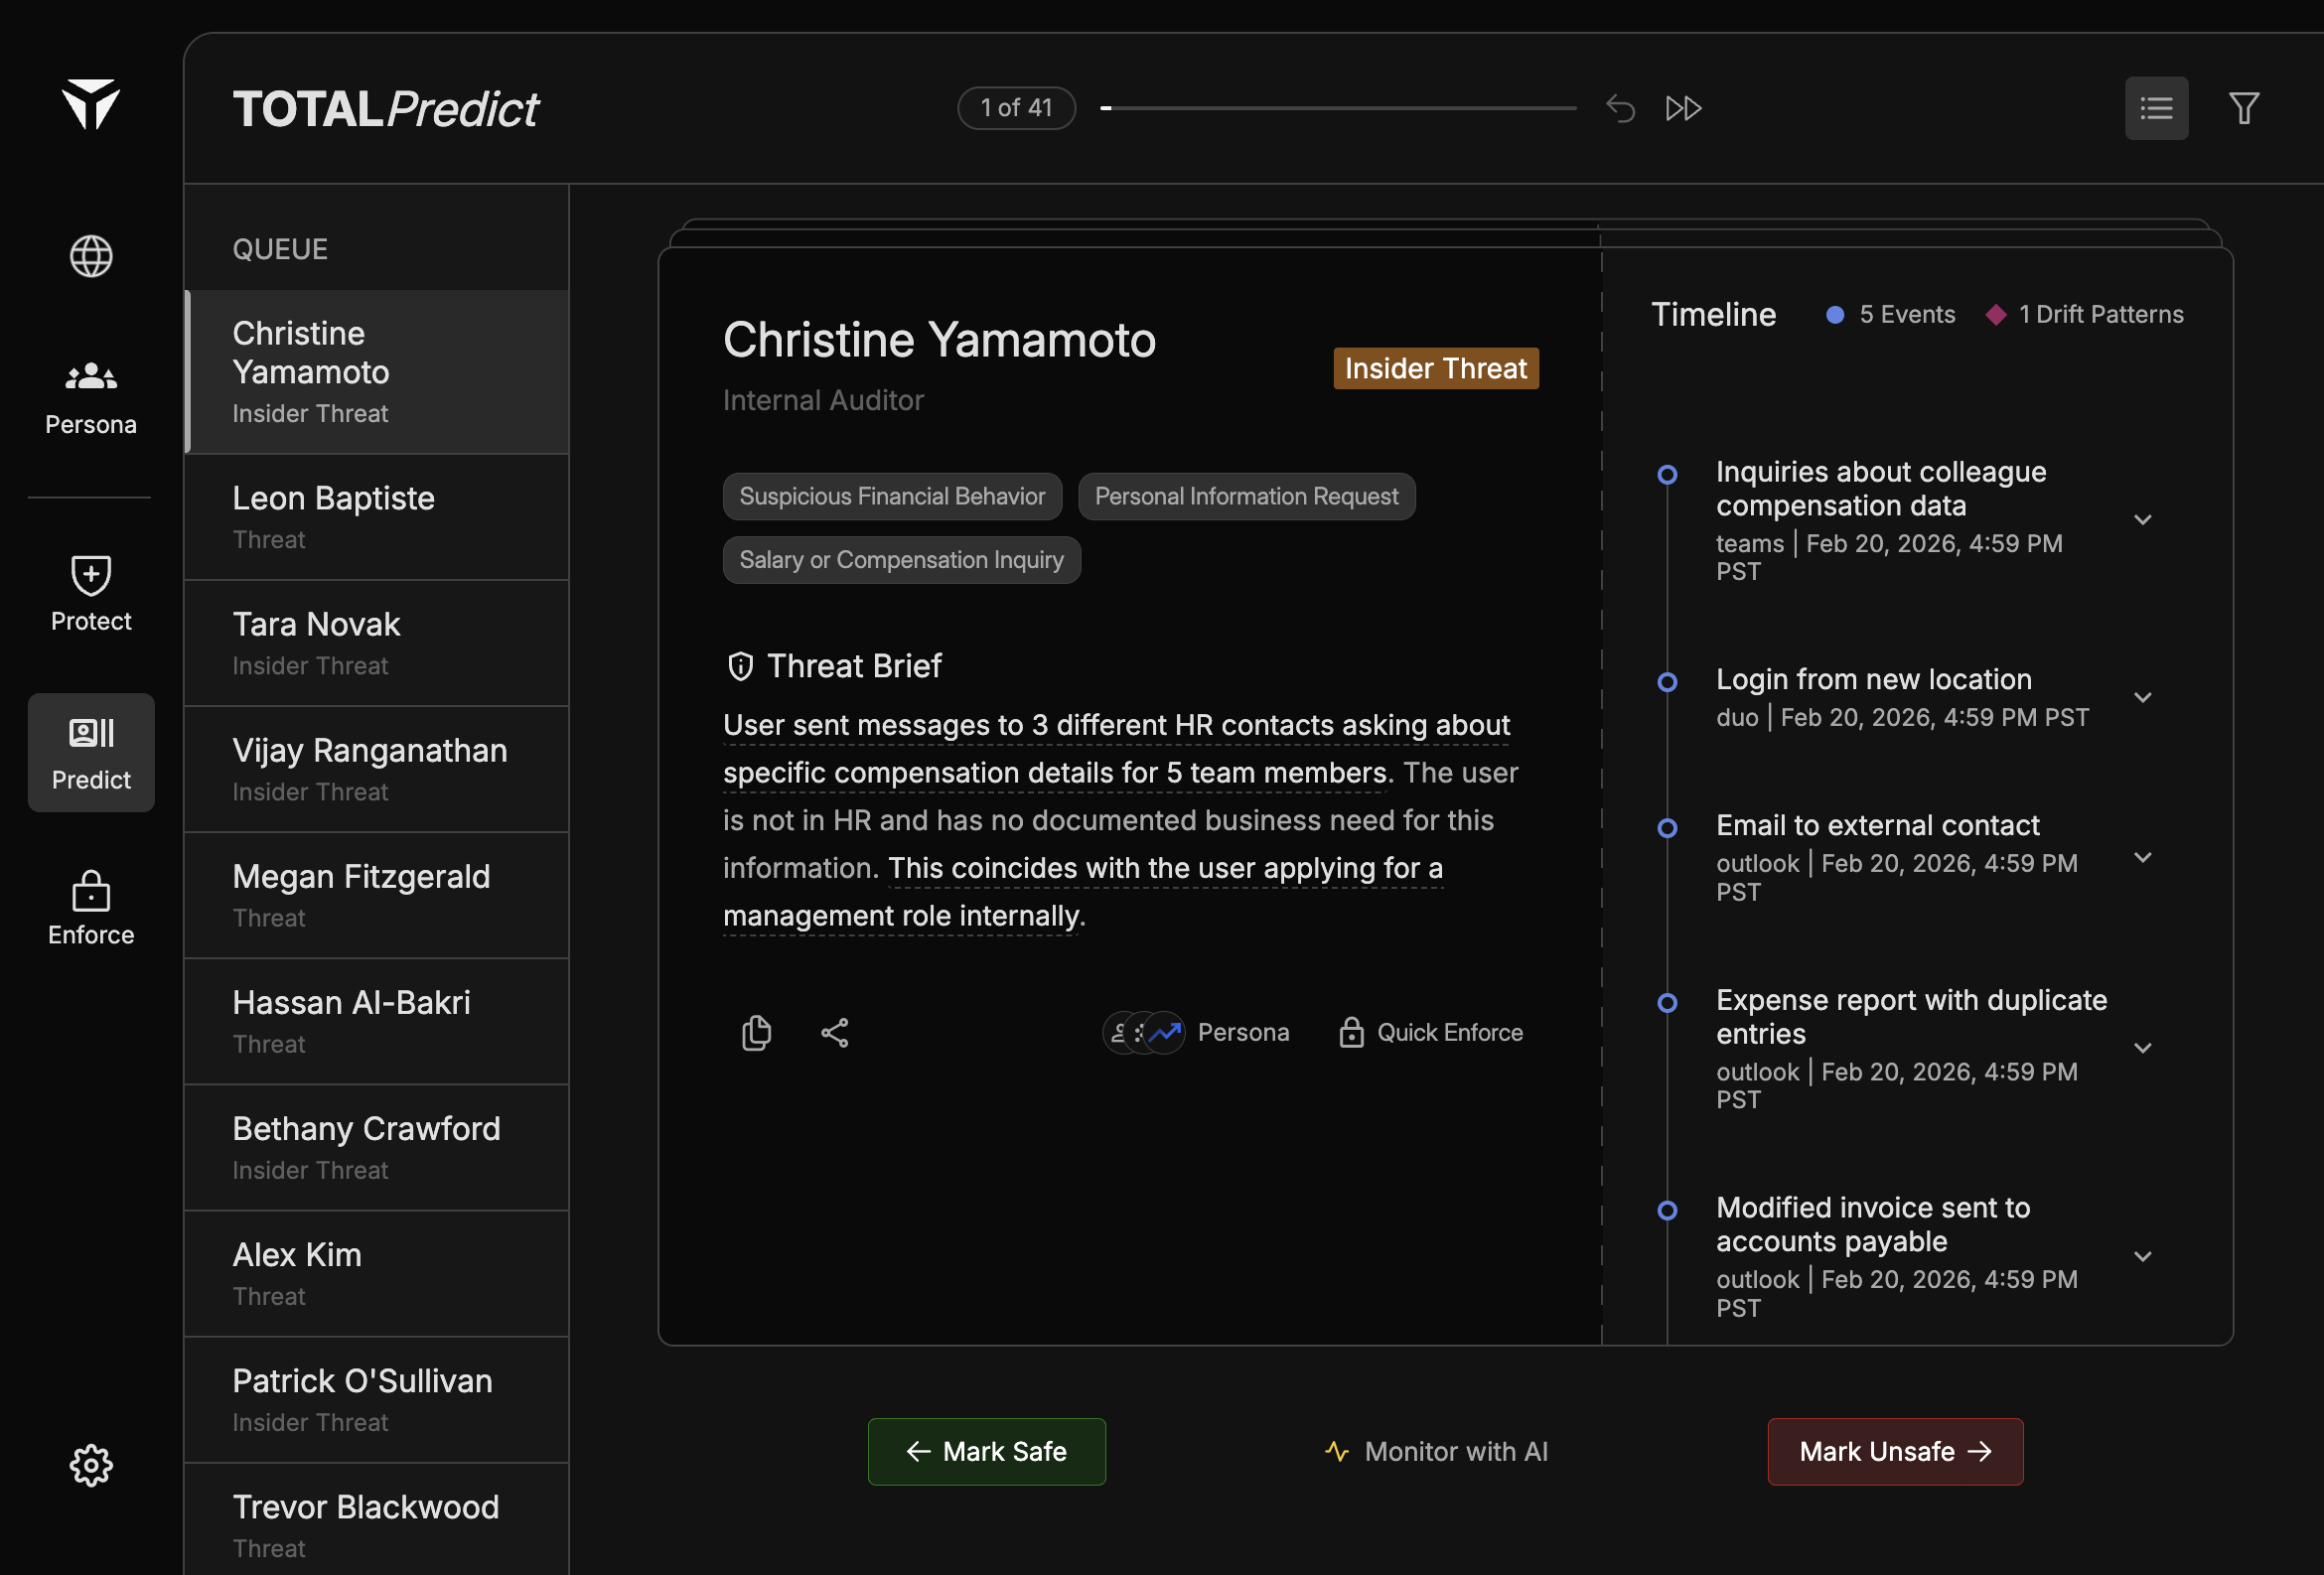Expand Modified invoice sent to accounts payable
Image resolution: width=2324 pixels, height=1575 pixels.
pyautogui.click(x=2143, y=1256)
